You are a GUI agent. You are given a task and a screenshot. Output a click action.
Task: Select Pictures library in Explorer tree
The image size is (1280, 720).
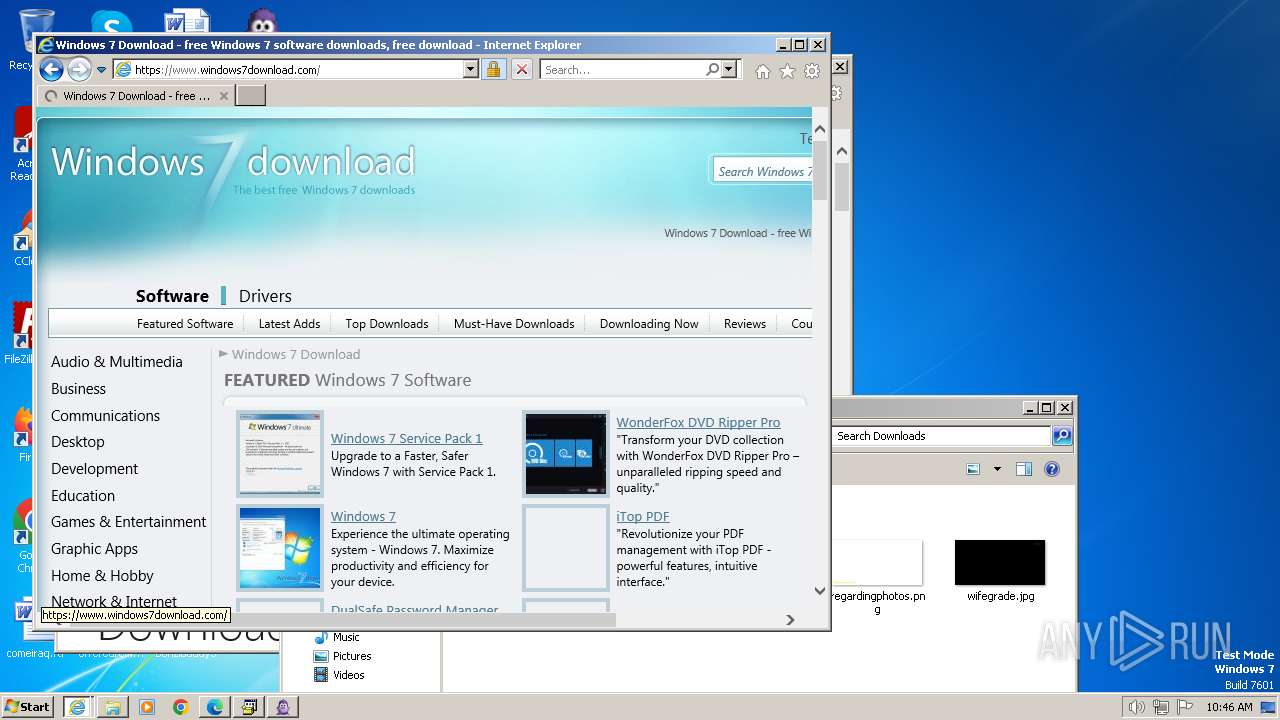click(342, 656)
